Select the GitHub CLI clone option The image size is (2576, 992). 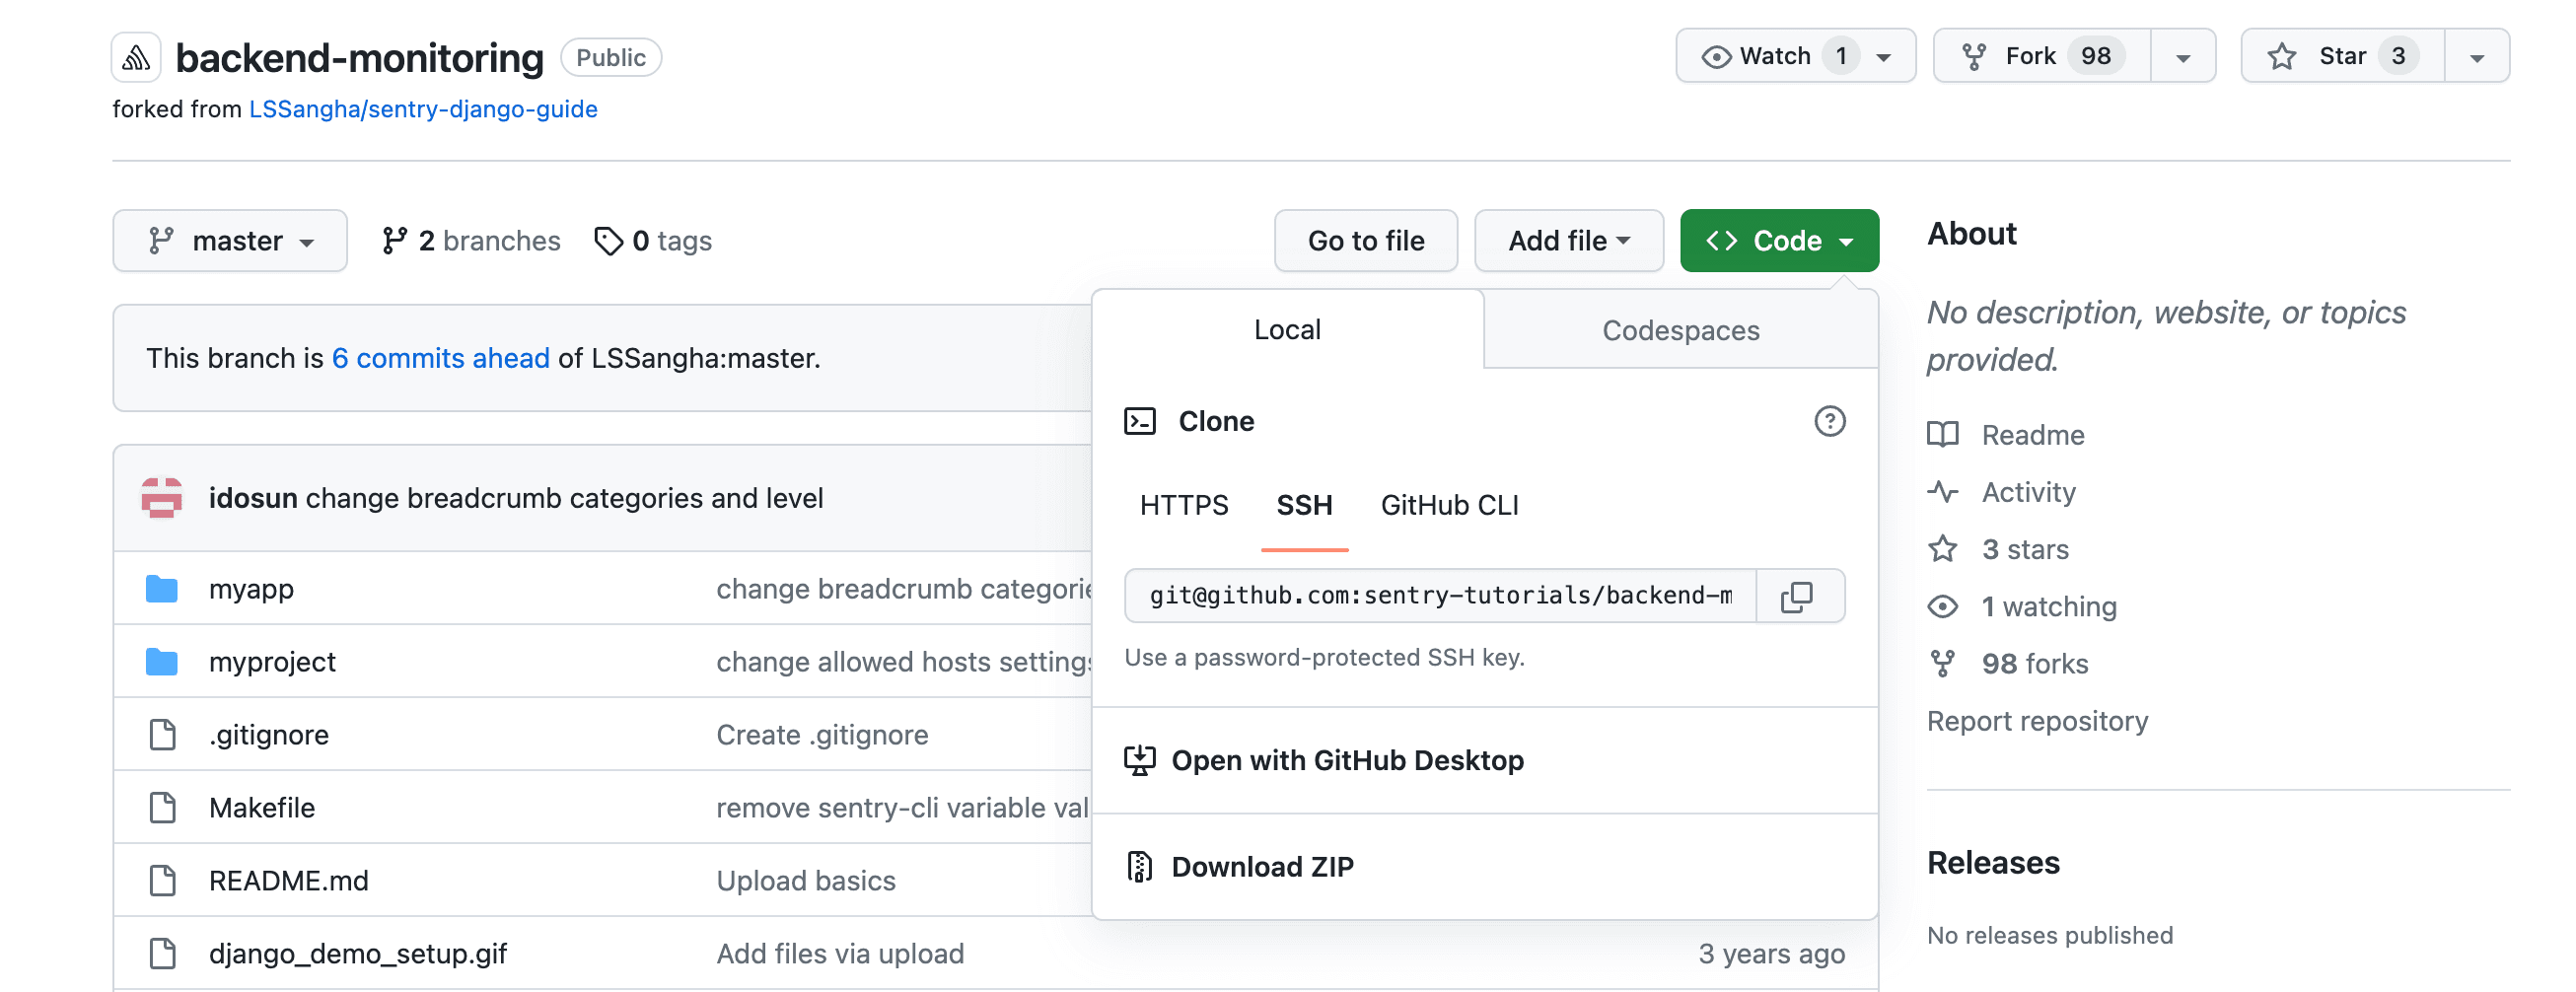click(1451, 506)
